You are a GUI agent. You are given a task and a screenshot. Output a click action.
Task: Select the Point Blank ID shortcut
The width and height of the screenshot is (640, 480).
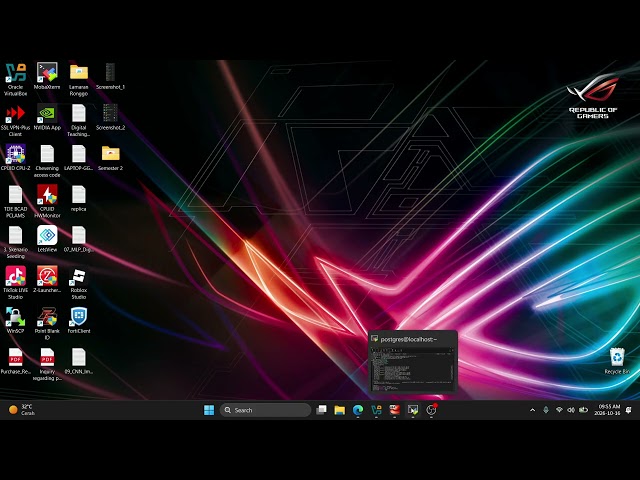(x=47, y=323)
